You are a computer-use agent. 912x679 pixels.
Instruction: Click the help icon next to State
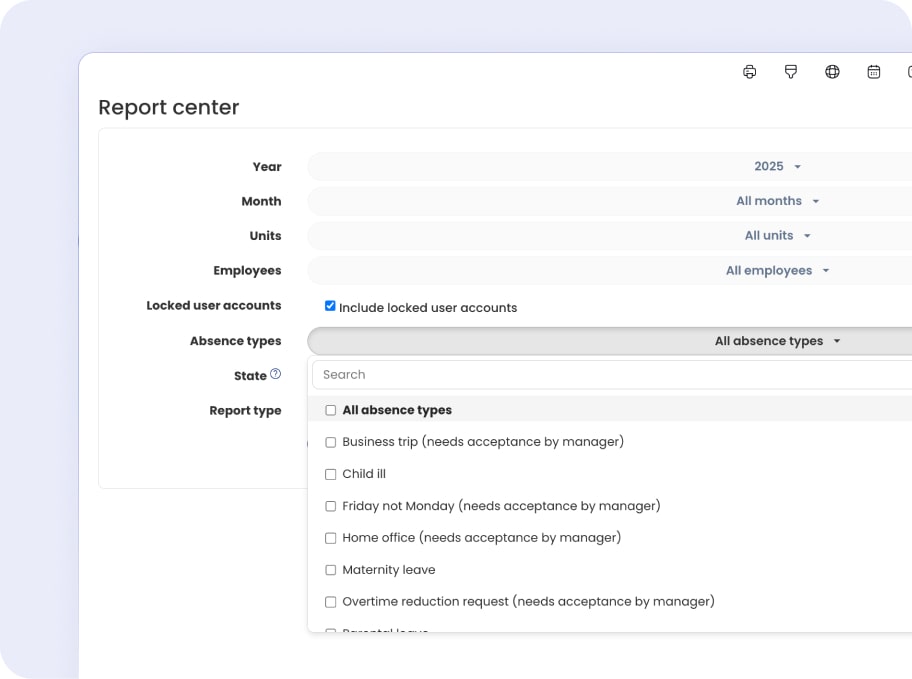point(275,374)
